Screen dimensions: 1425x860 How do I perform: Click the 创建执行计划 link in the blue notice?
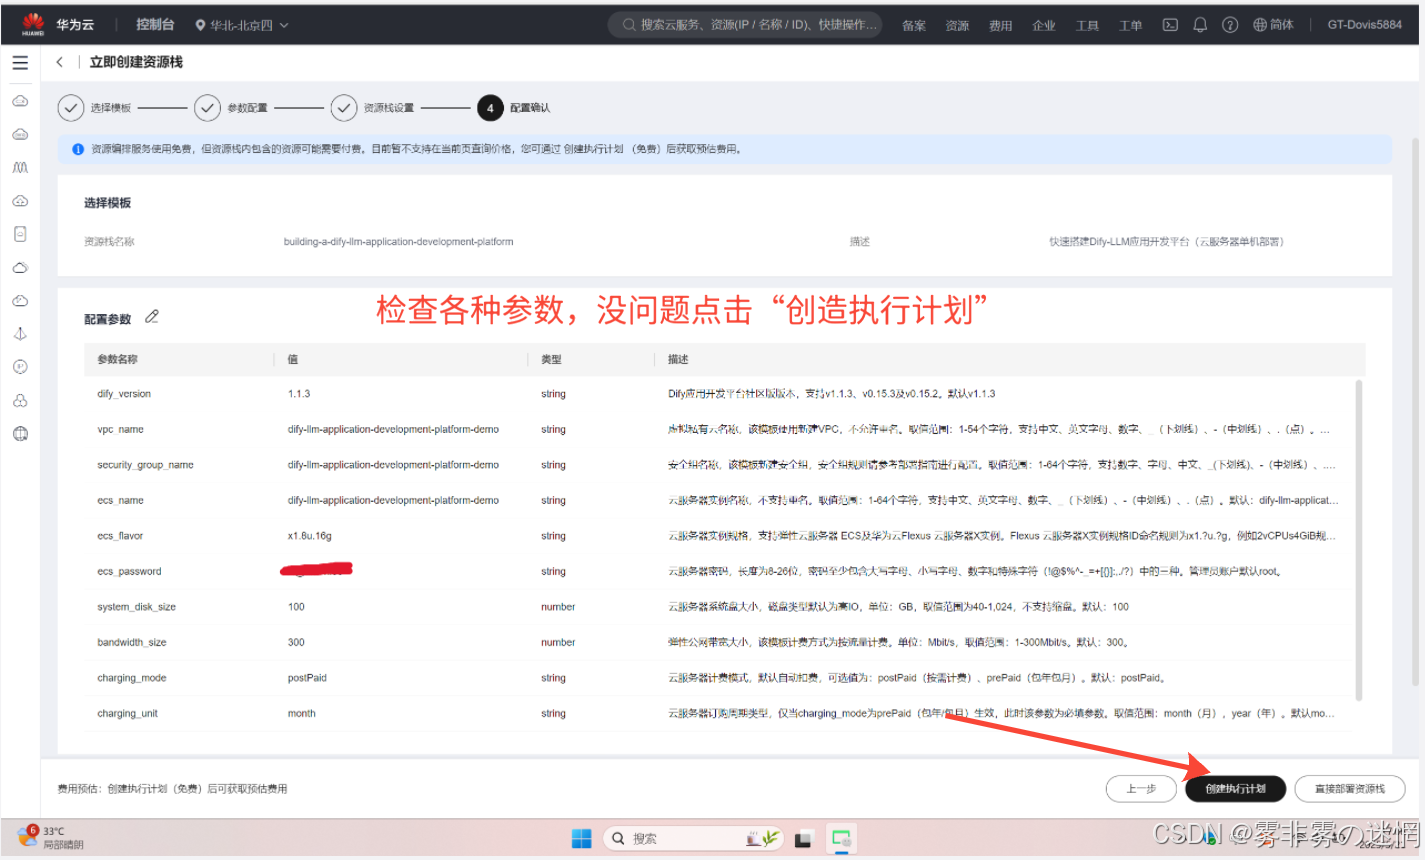coord(593,149)
